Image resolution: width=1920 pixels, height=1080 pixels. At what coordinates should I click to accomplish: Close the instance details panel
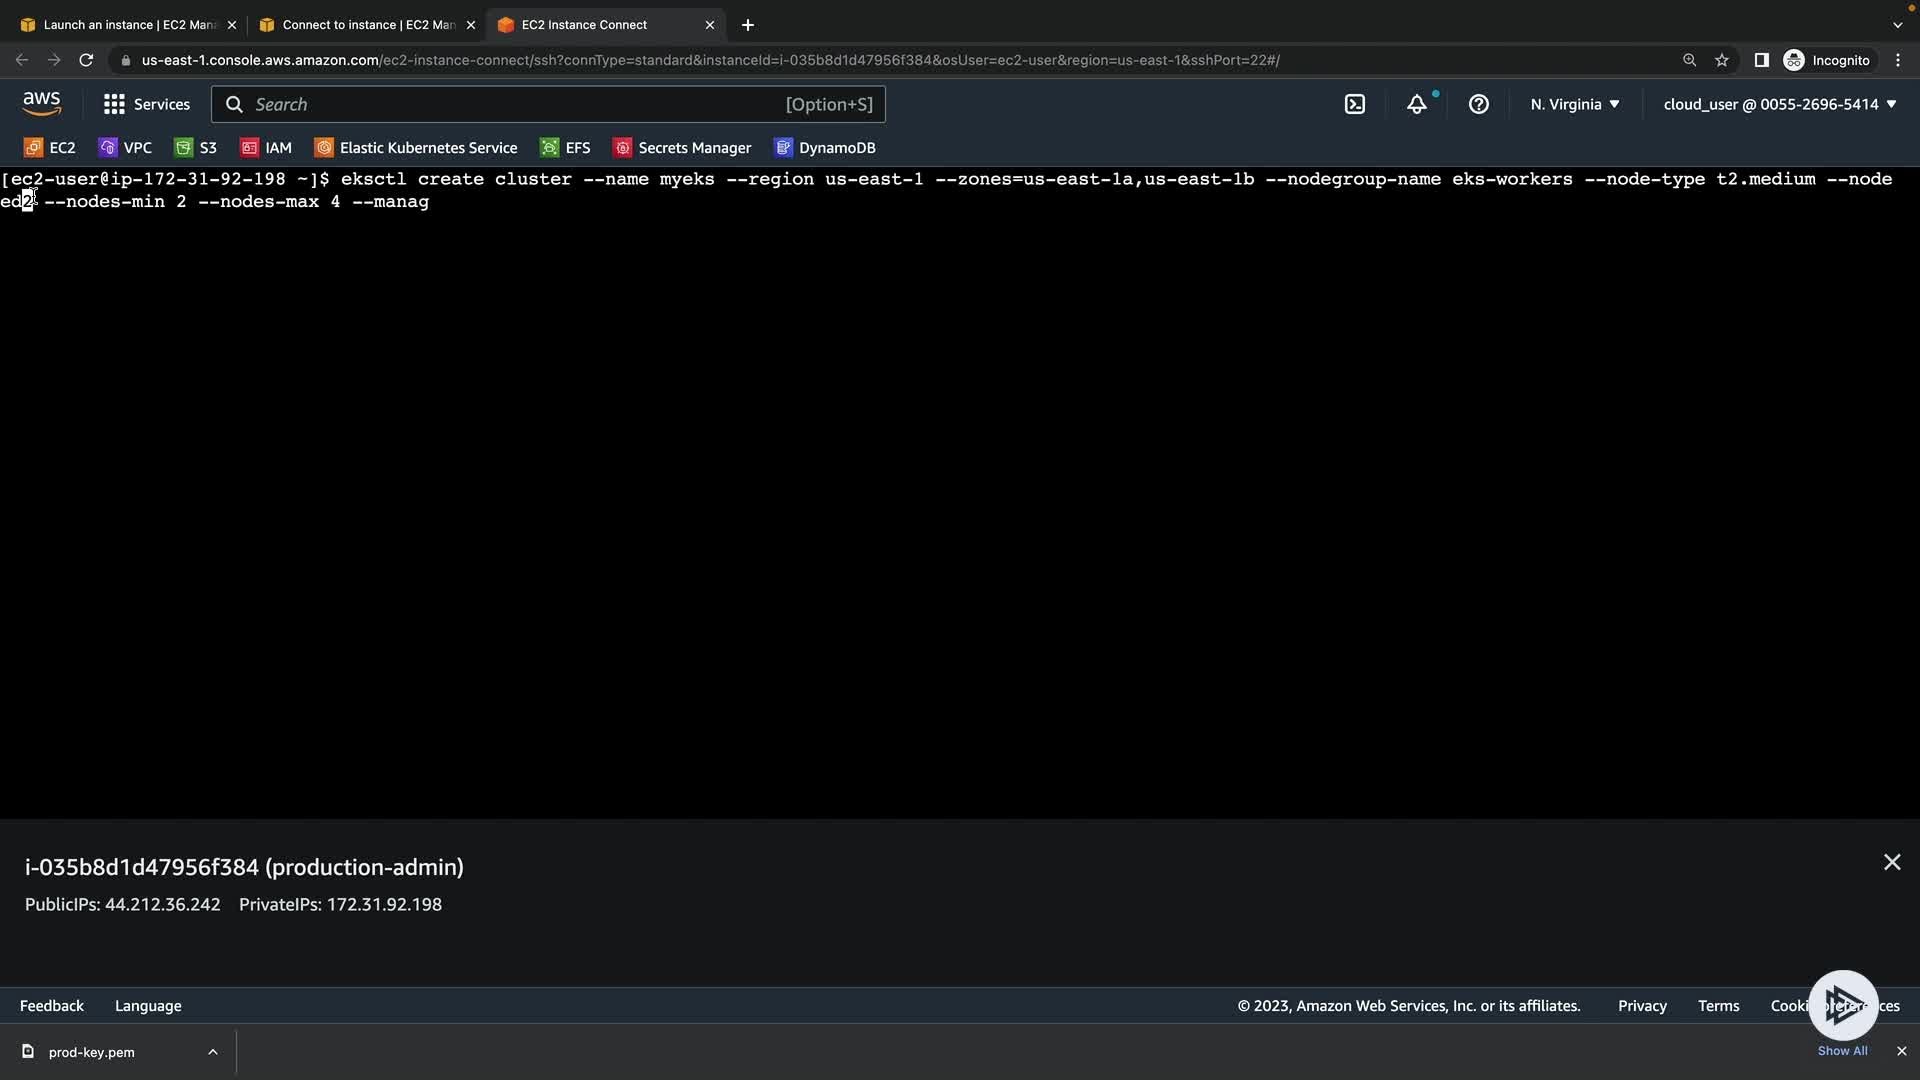click(x=1892, y=862)
